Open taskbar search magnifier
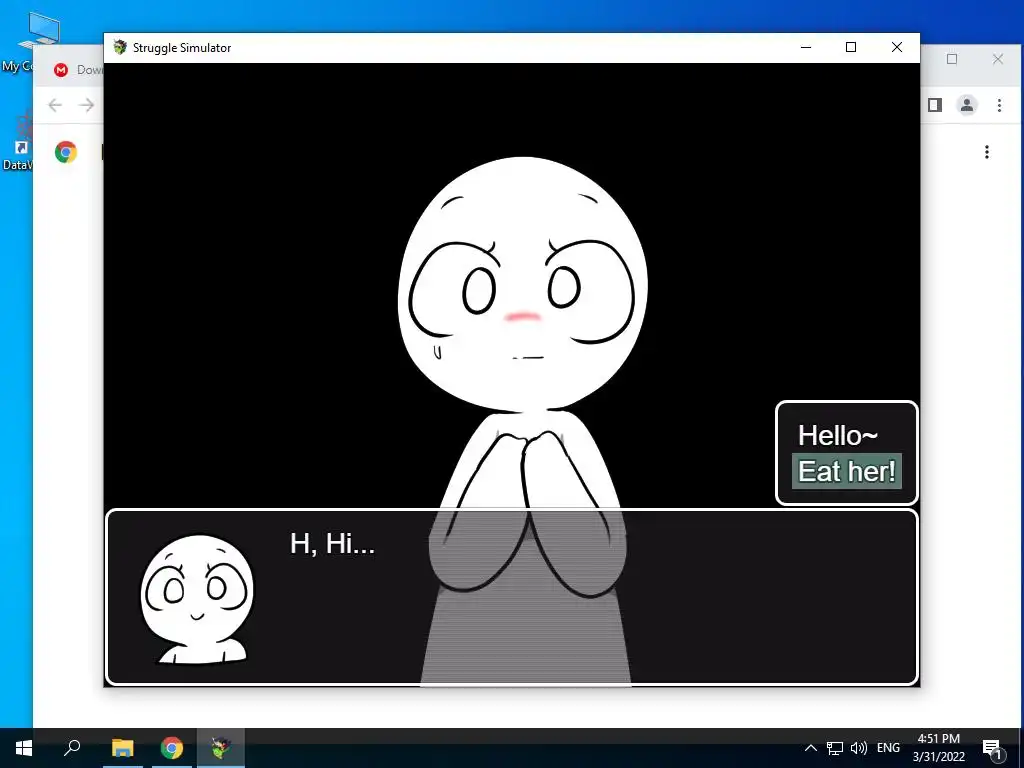 (72, 748)
